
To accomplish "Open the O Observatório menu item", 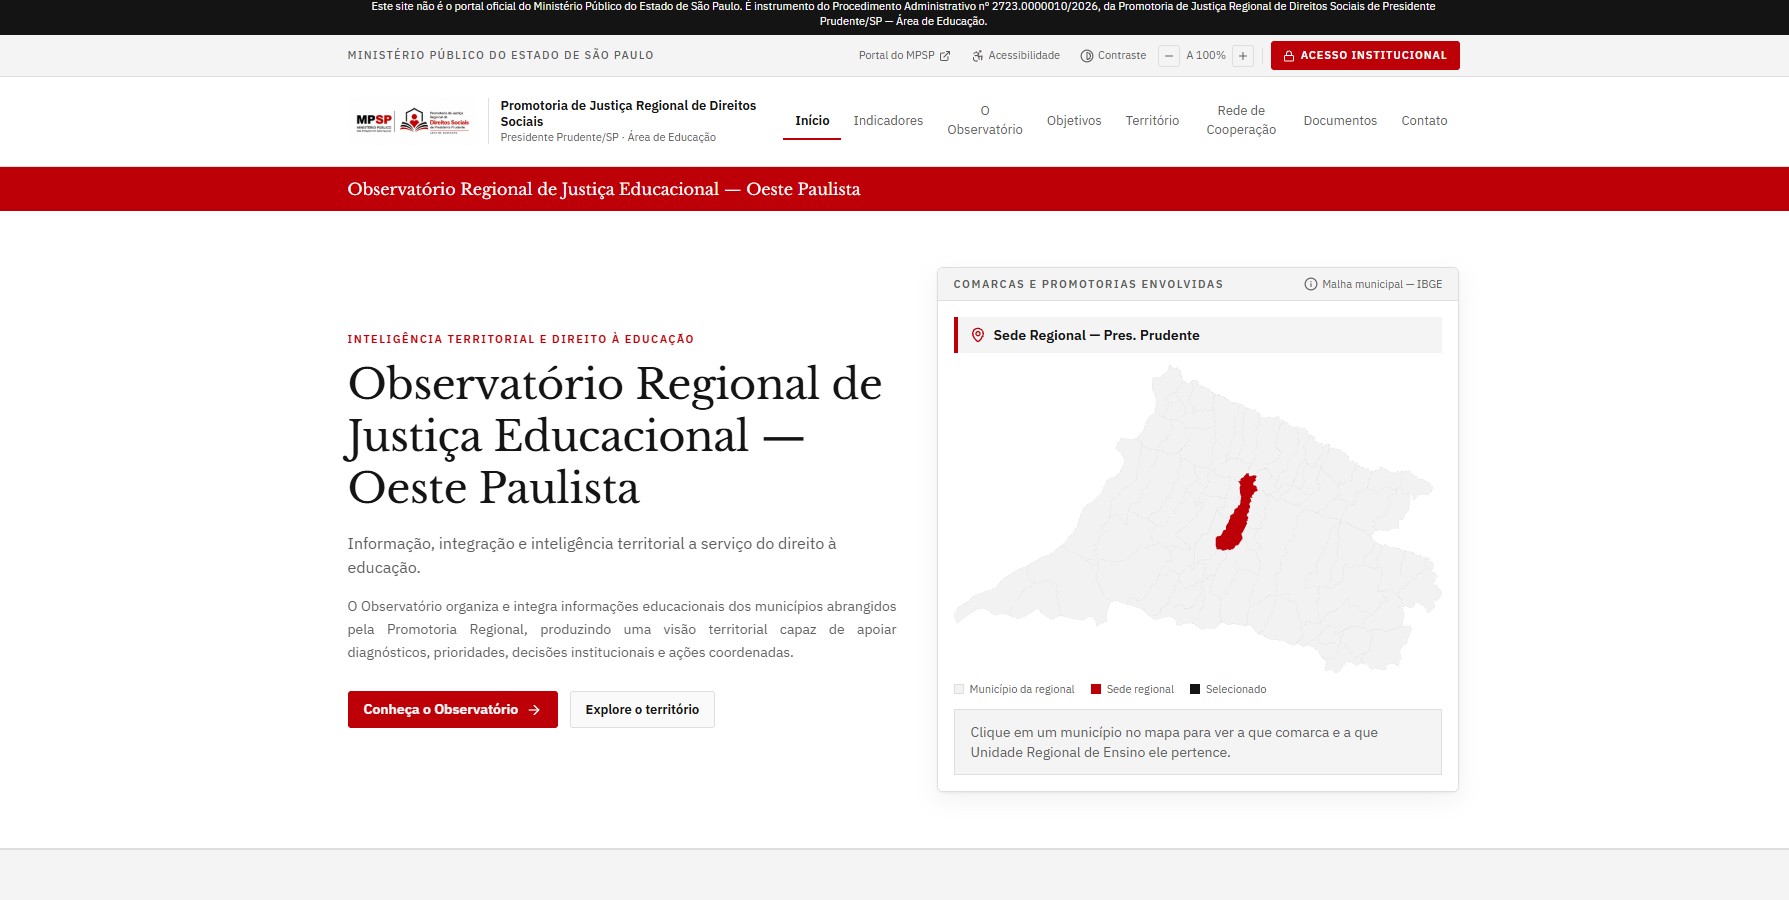I will [985, 120].
